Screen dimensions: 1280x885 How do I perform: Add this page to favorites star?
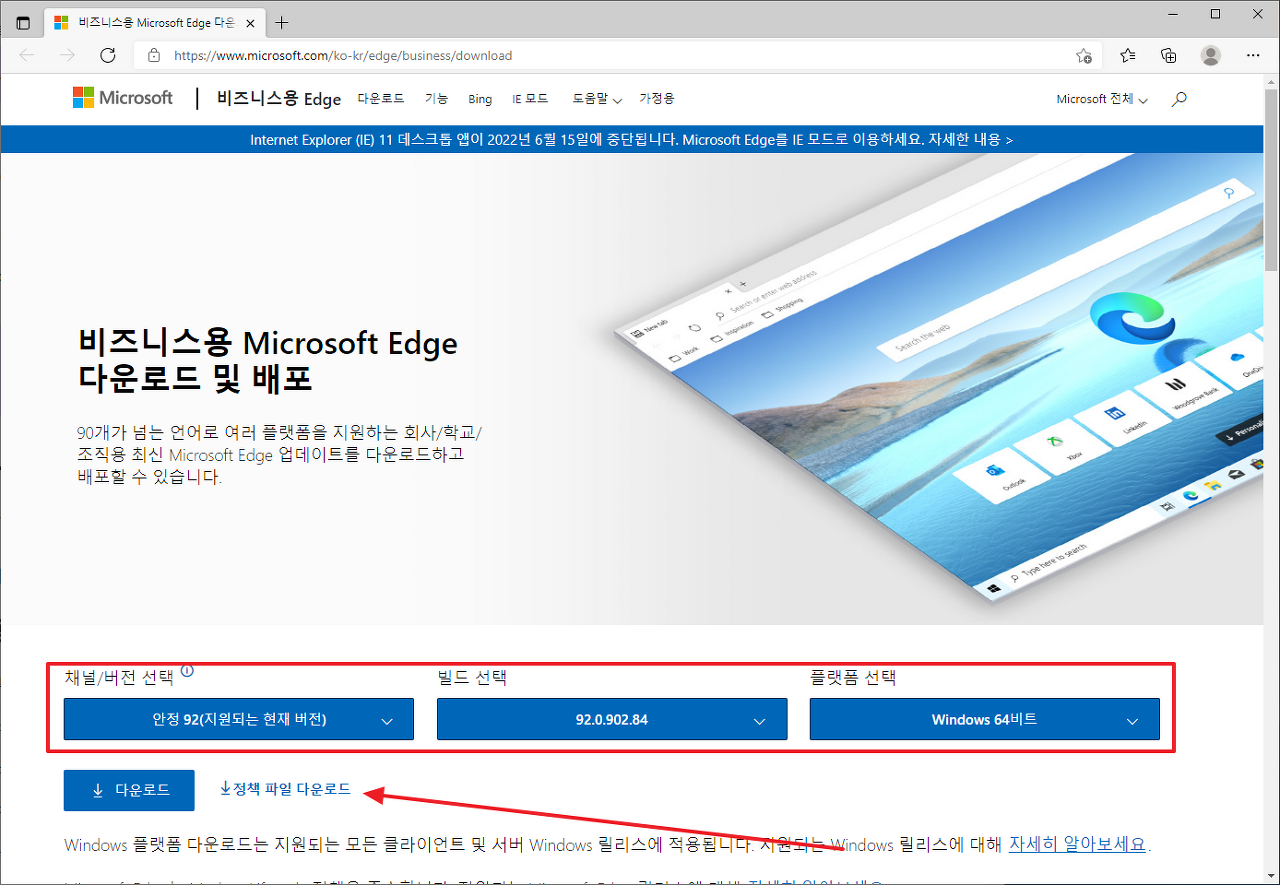pos(1083,56)
